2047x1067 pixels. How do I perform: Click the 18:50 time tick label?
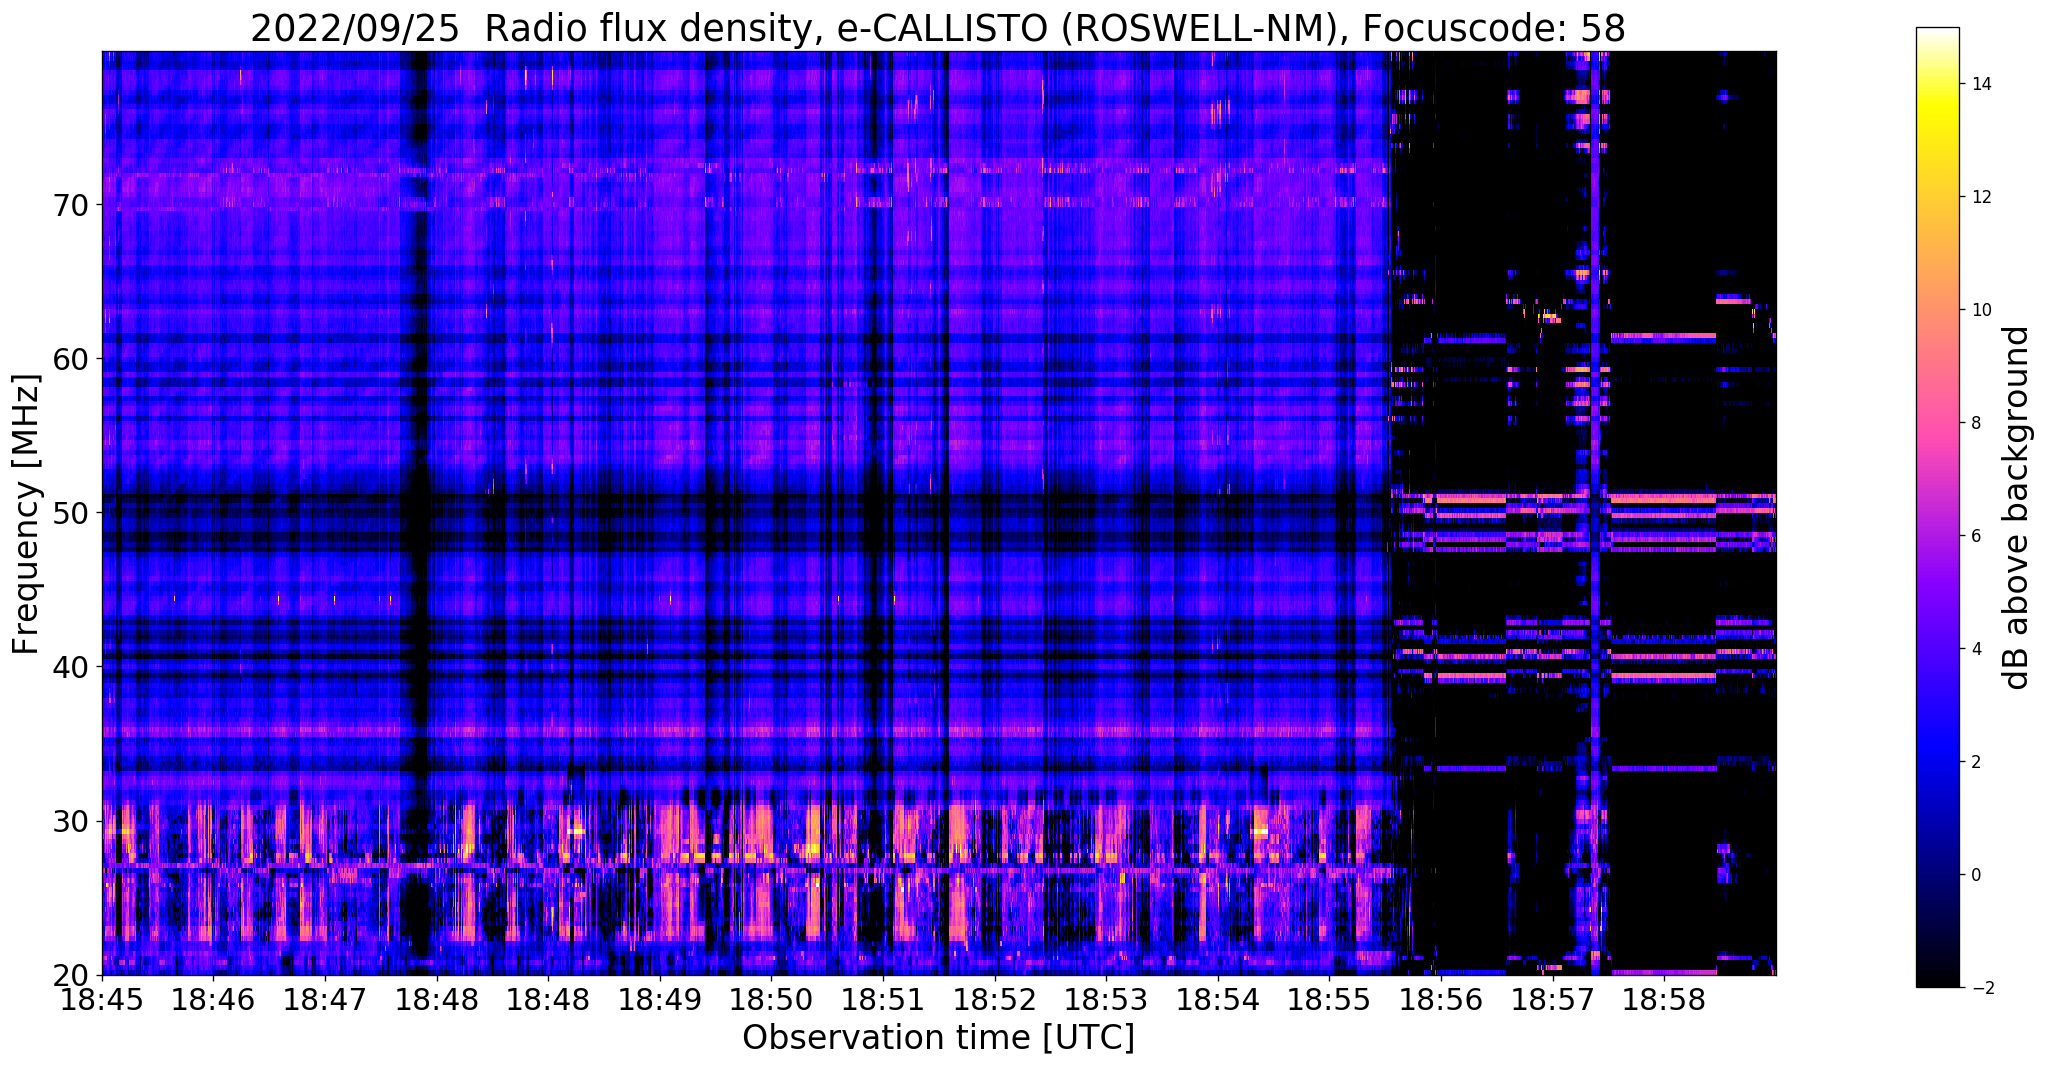[x=771, y=1000]
